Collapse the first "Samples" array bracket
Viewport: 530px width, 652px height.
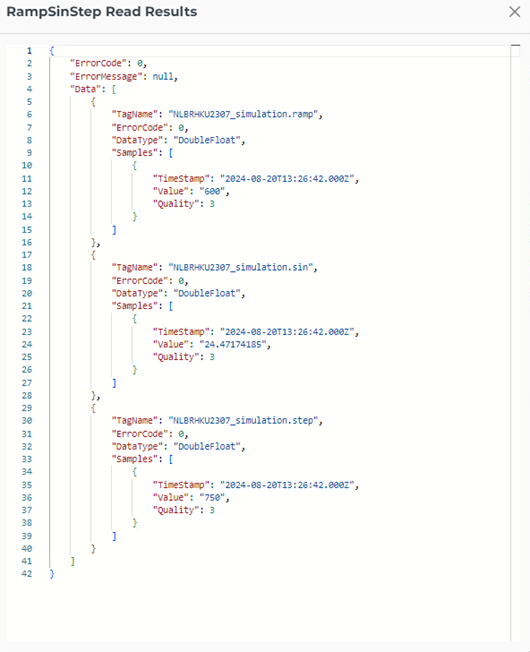tap(170, 153)
